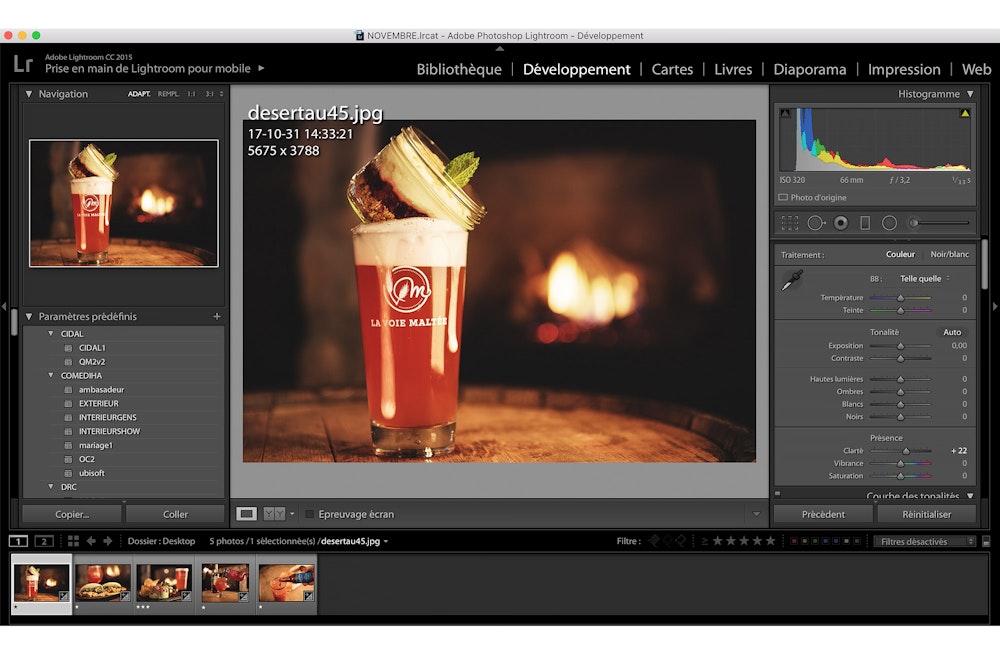Image resolution: width=1000 pixels, height=666 pixels.
Task: Open the Bibliothèque module
Action: 459,69
